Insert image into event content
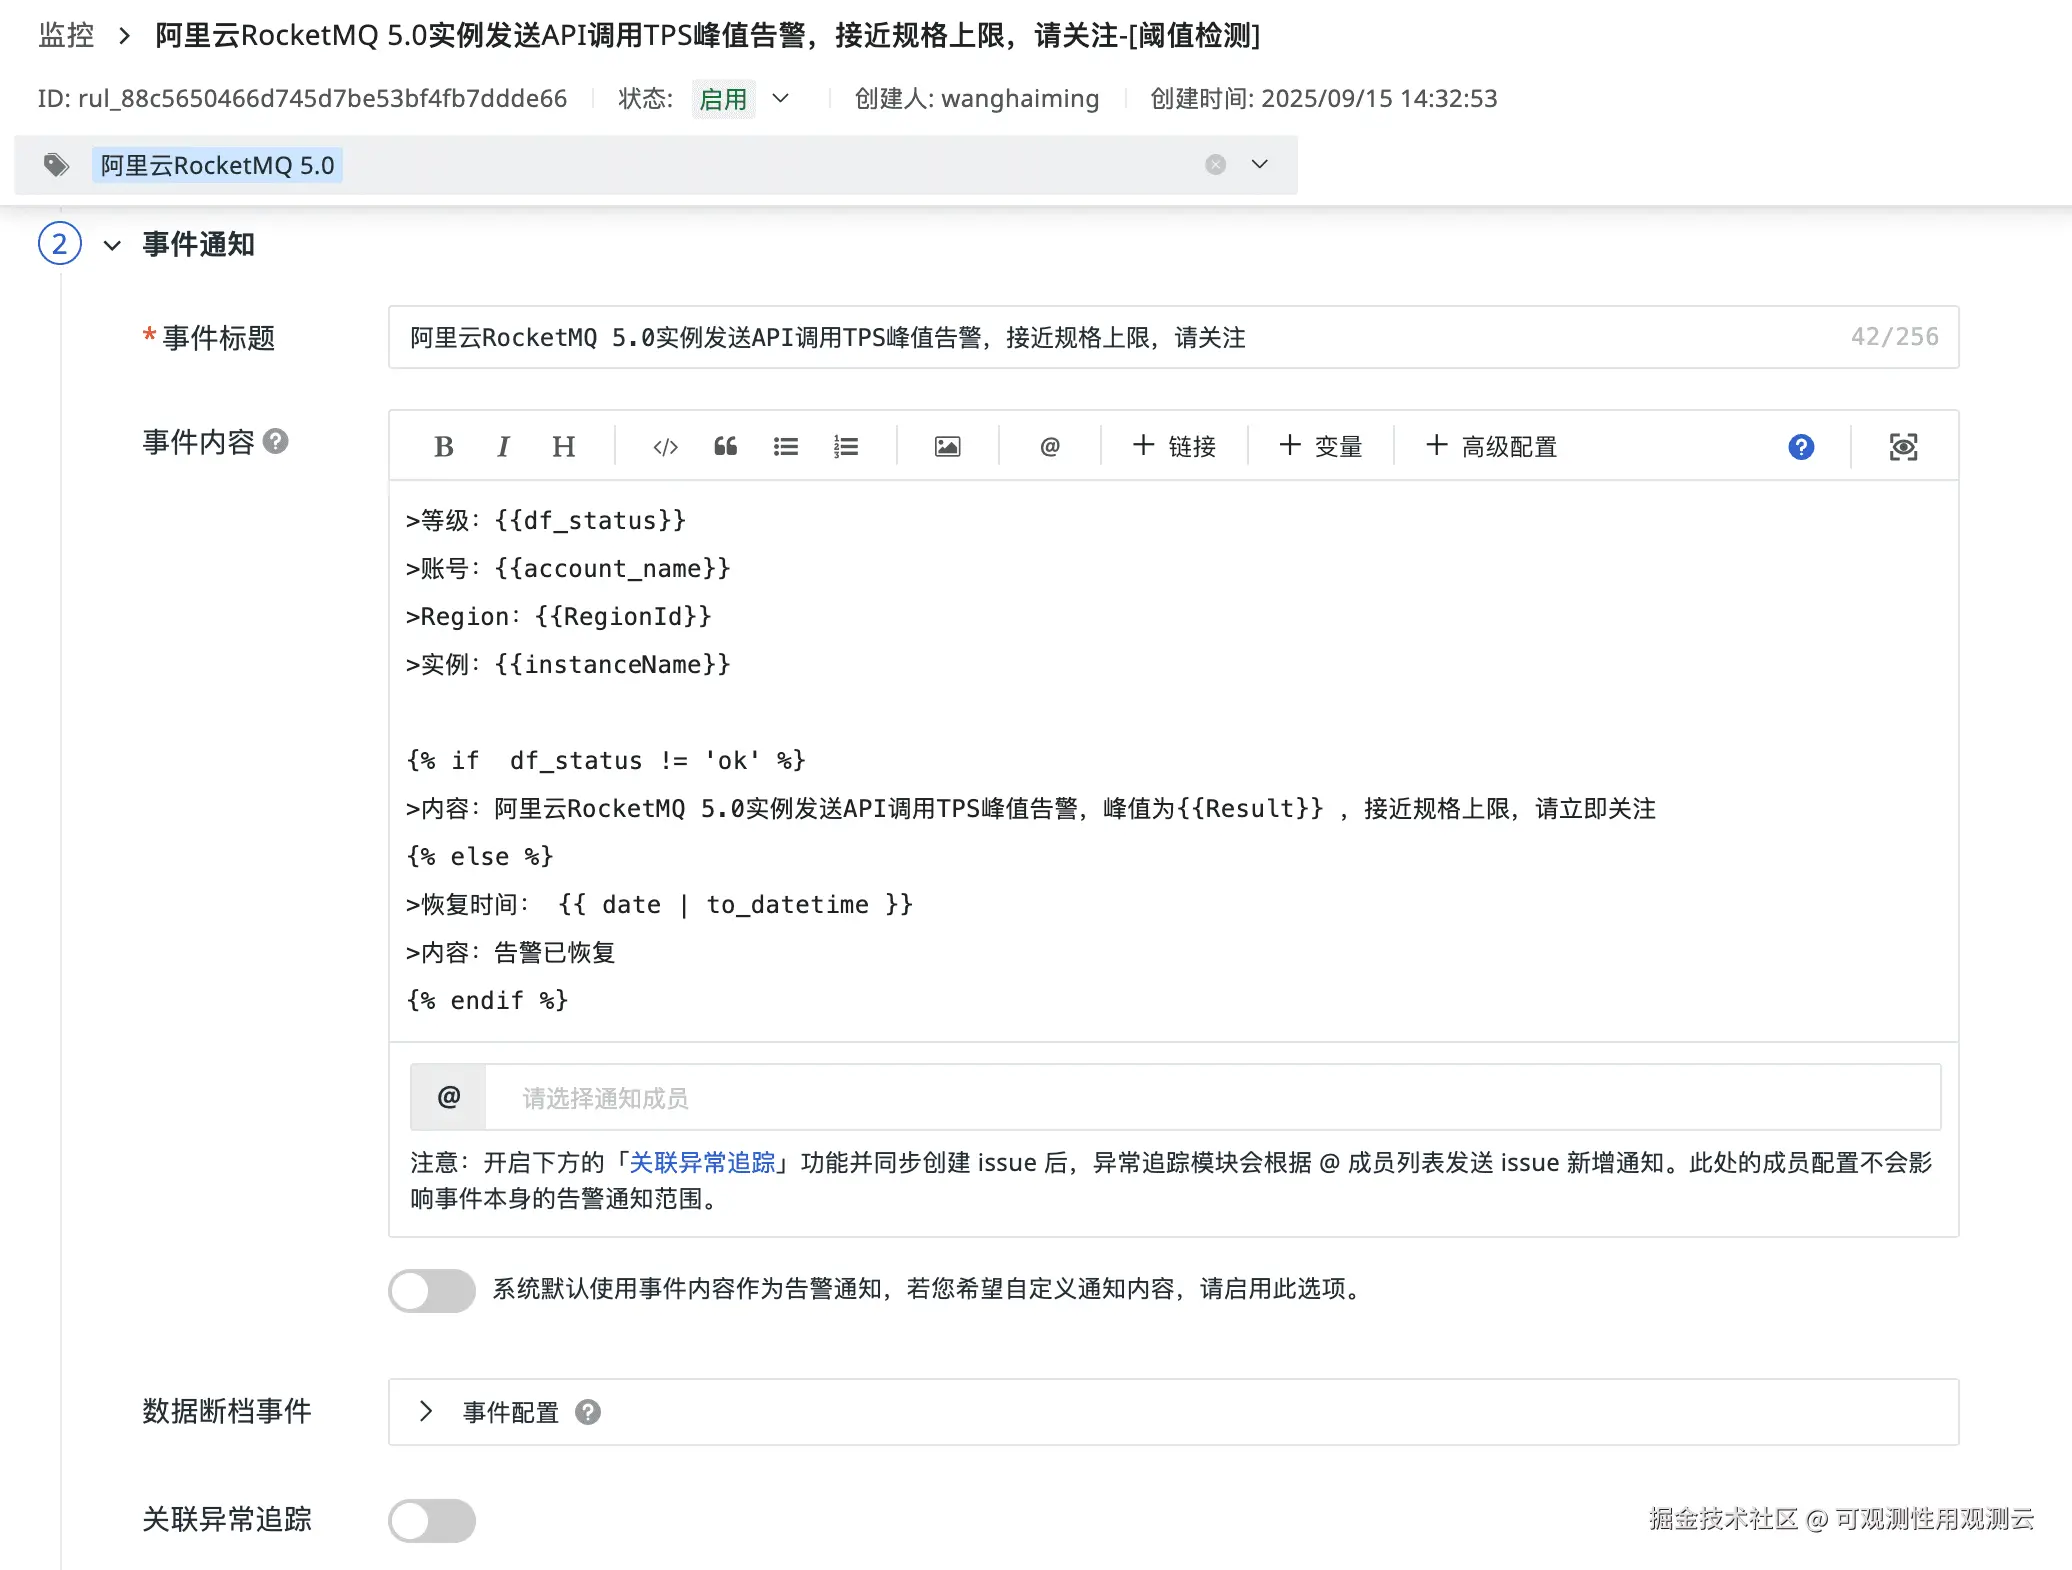Screen dimensions: 2072x1570 click(x=947, y=447)
